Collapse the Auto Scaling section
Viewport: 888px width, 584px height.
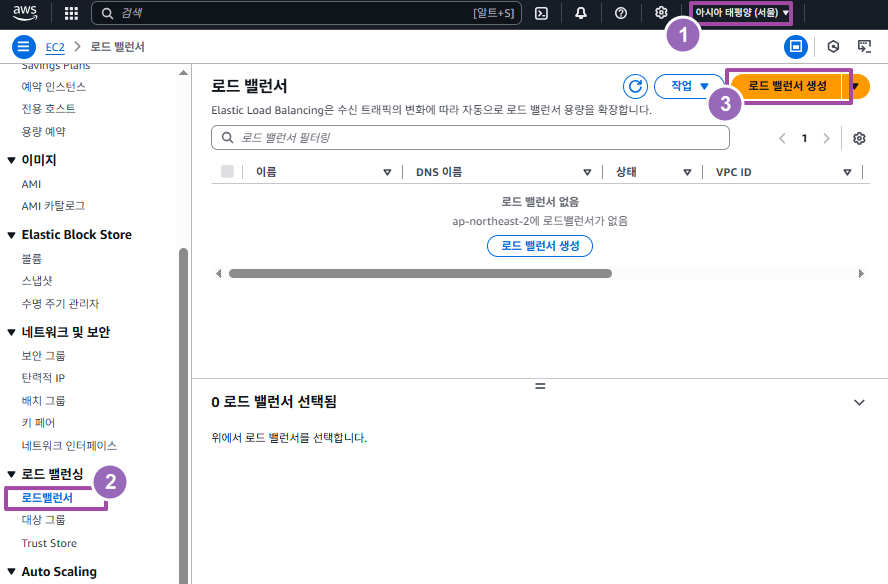coord(11,572)
